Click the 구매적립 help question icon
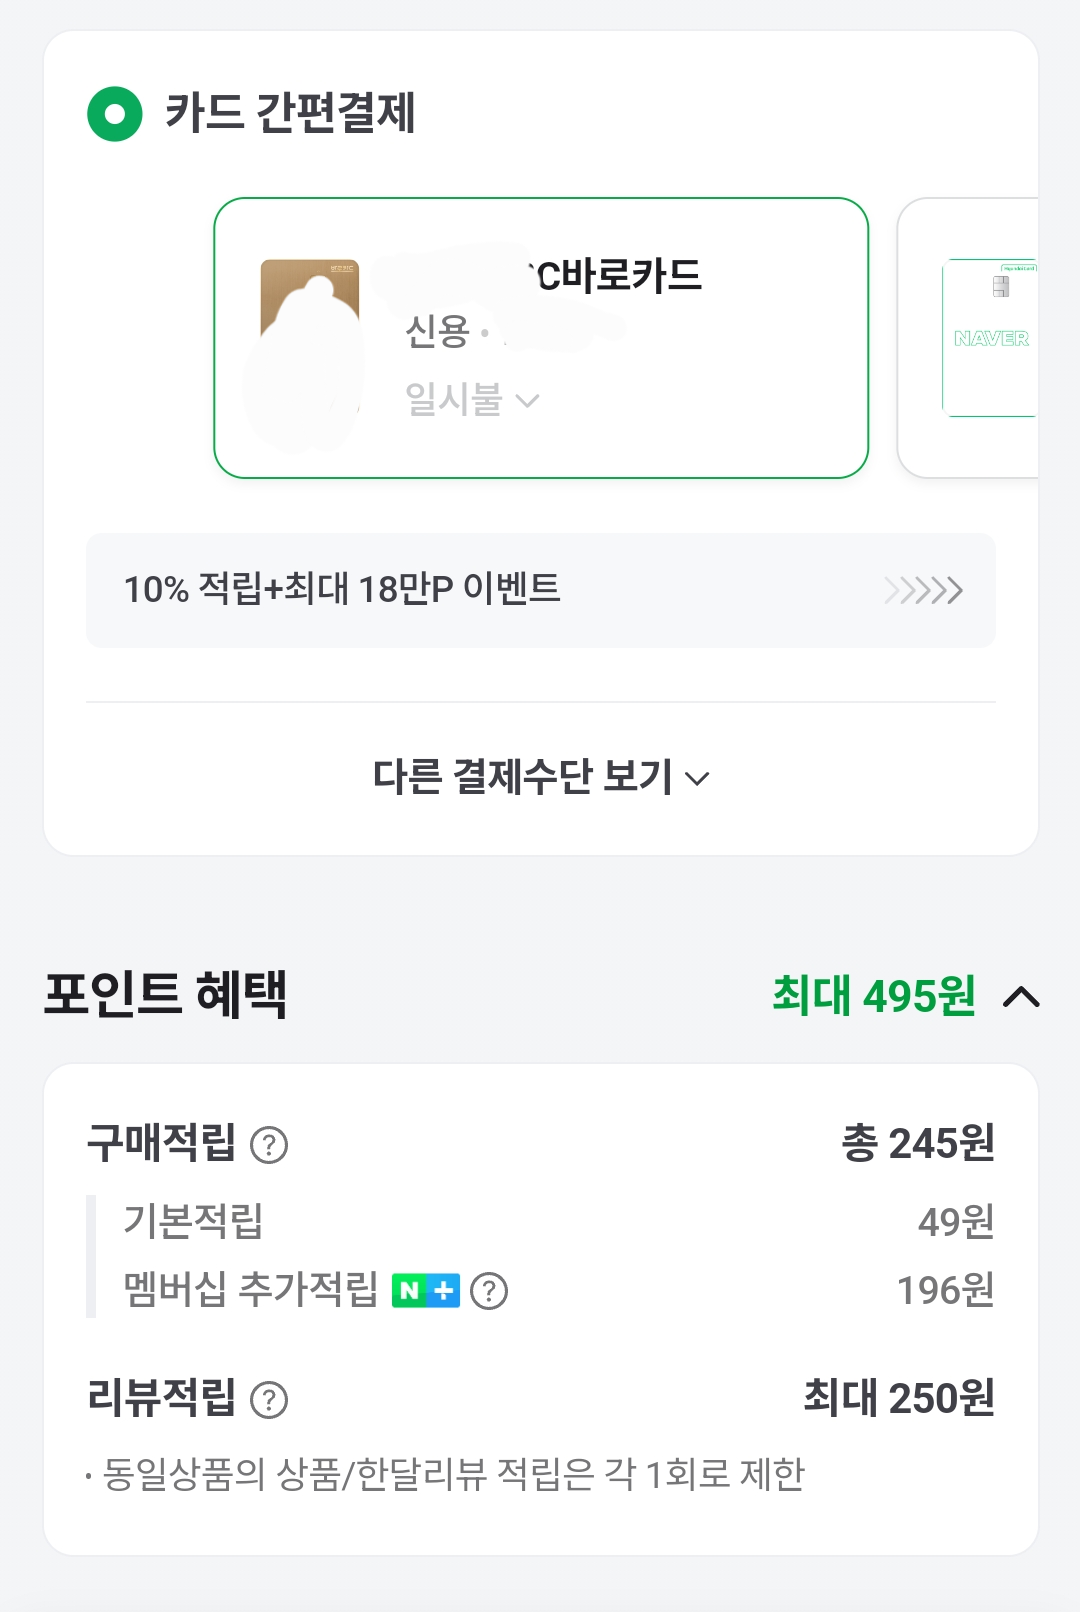This screenshot has width=1080, height=1612. tap(269, 1145)
